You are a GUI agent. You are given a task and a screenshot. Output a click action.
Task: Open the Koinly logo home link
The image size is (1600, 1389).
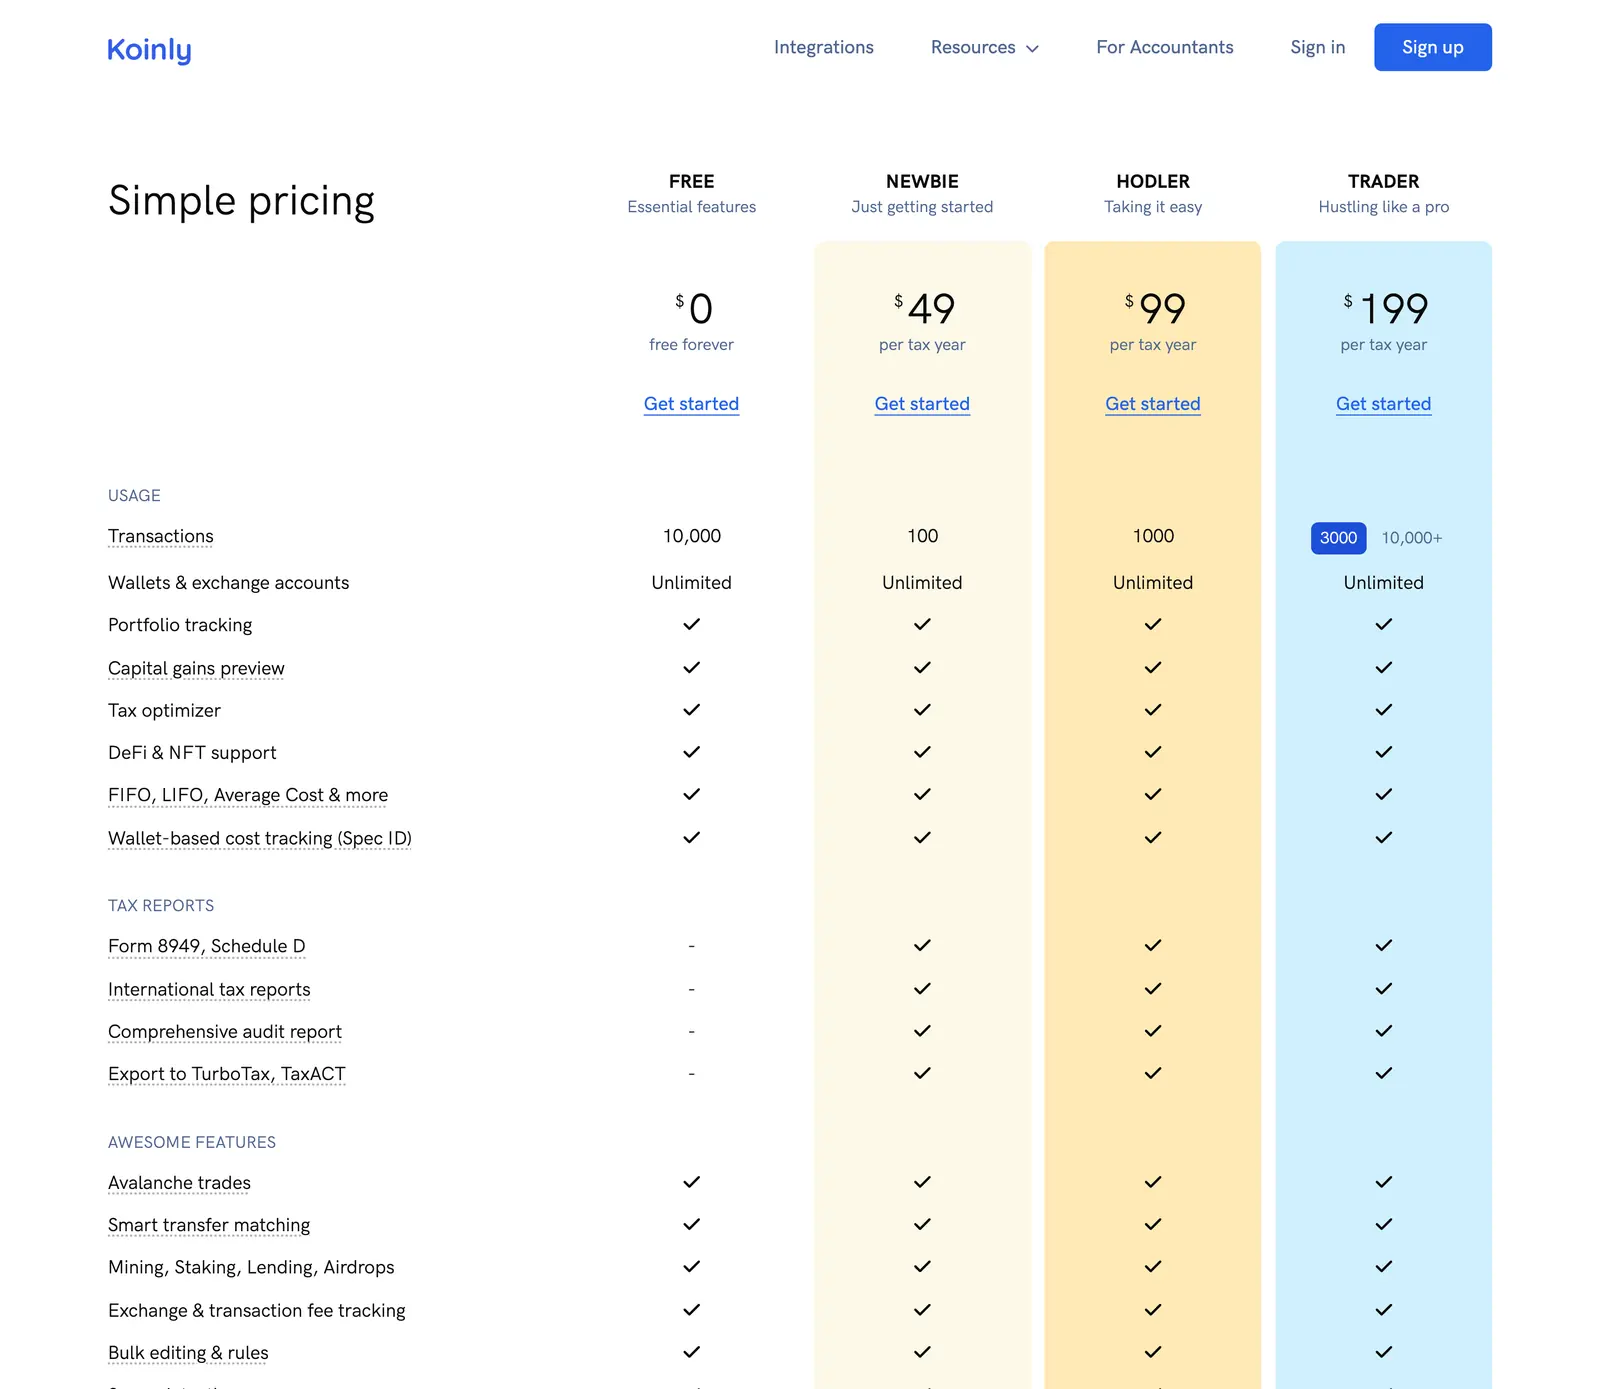149,49
